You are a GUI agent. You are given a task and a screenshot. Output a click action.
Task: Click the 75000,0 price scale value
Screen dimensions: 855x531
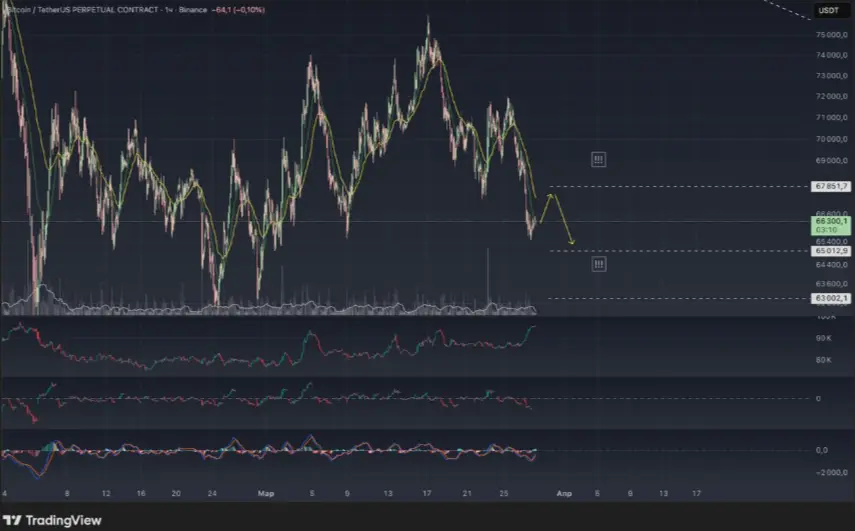pyautogui.click(x=832, y=34)
